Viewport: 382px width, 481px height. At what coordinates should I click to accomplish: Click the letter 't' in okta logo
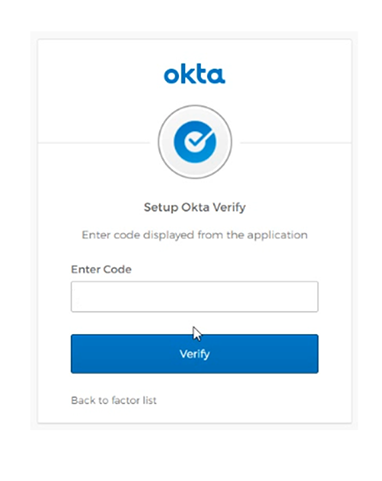201,75
